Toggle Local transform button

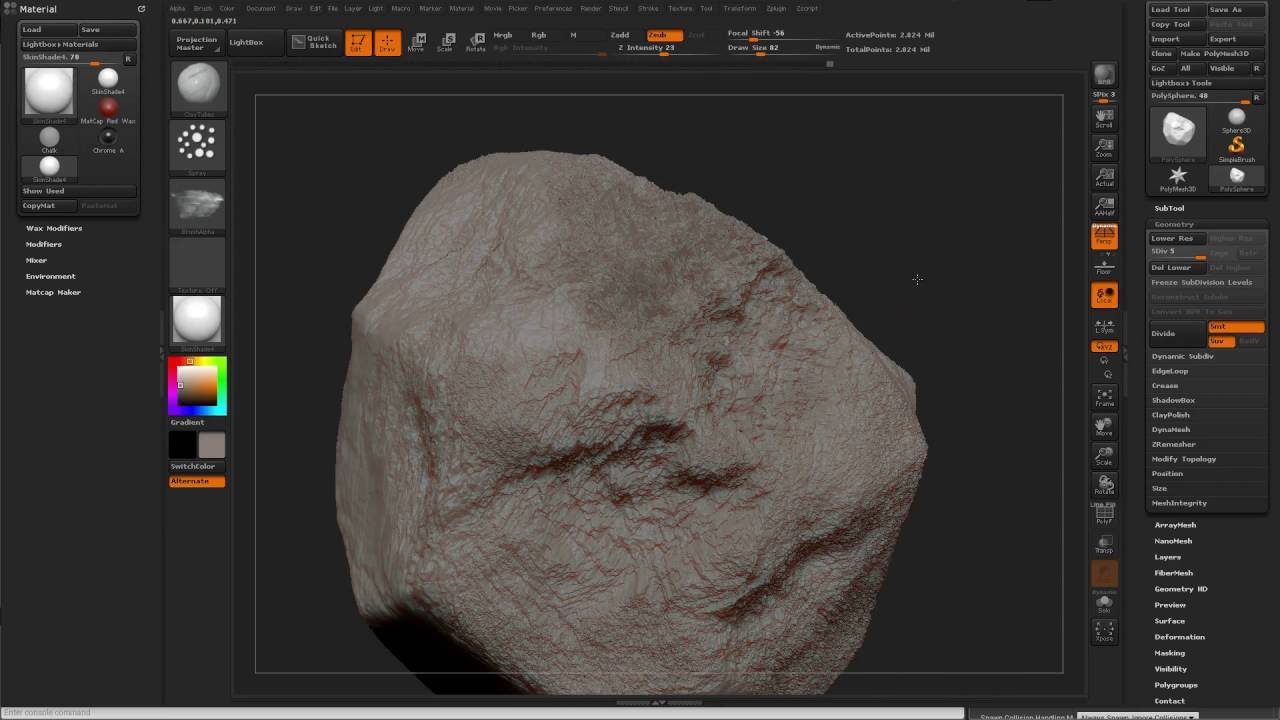pos(1104,295)
